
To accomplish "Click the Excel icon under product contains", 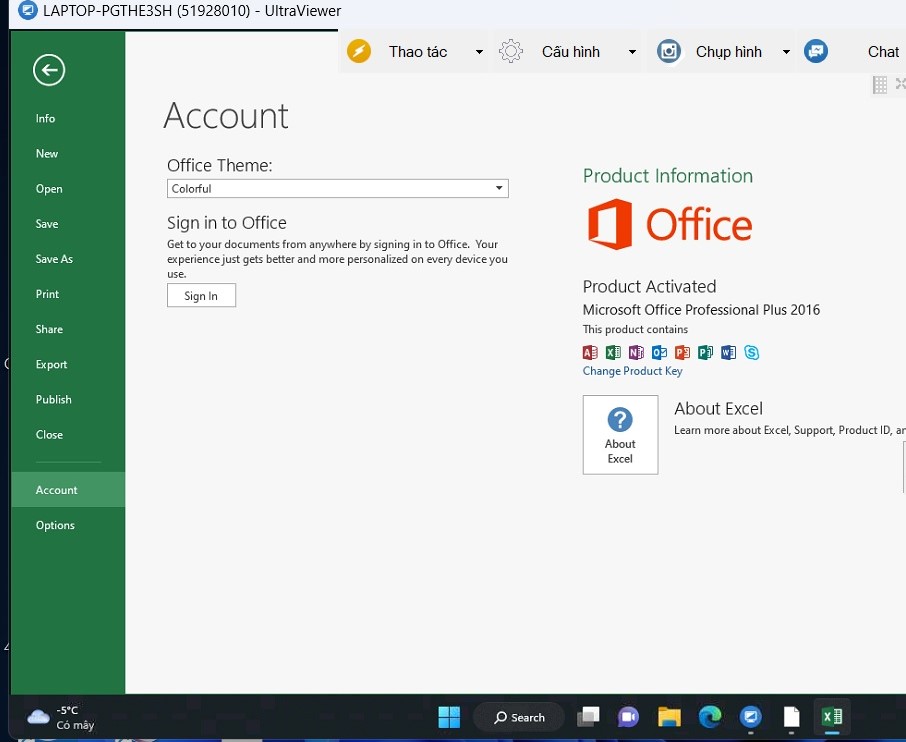I will (x=613, y=352).
